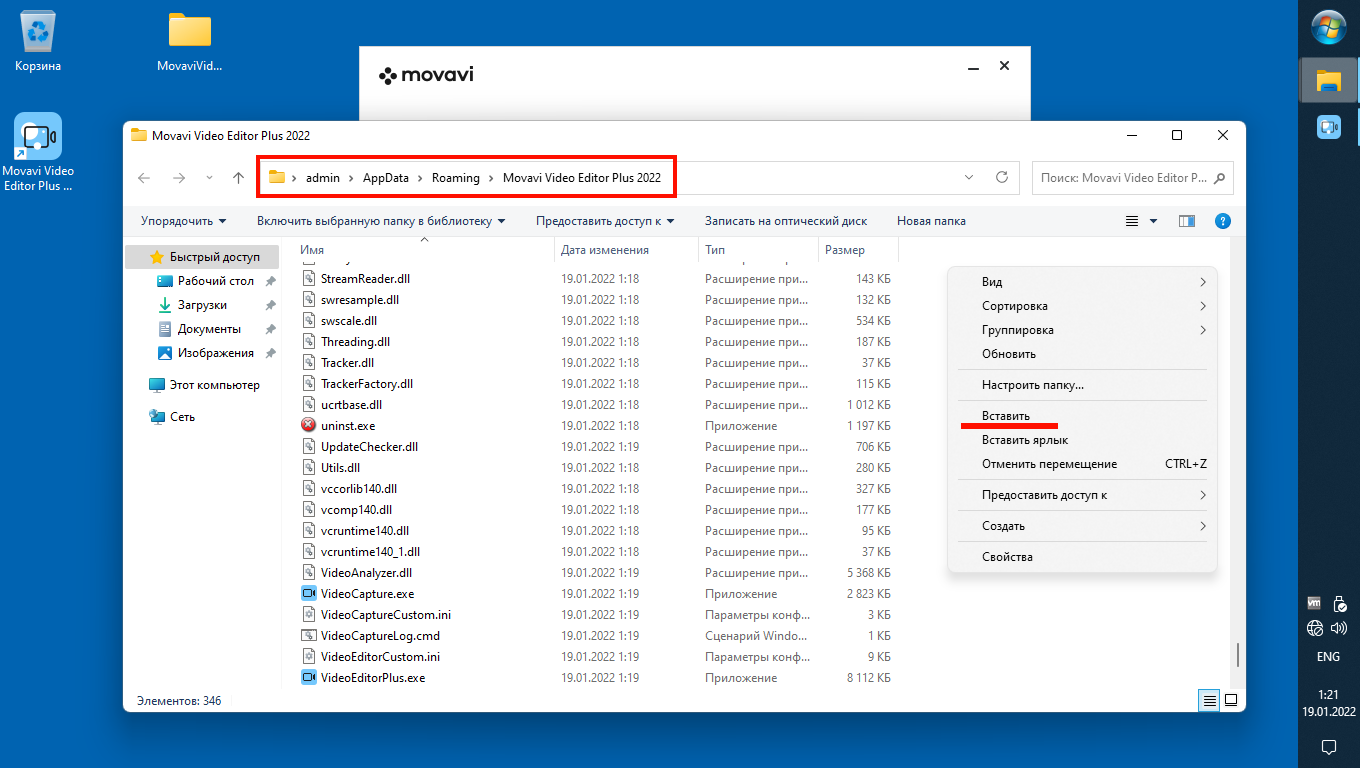
Task: Select the VideoEditorPlus.exe file
Action: pos(372,678)
